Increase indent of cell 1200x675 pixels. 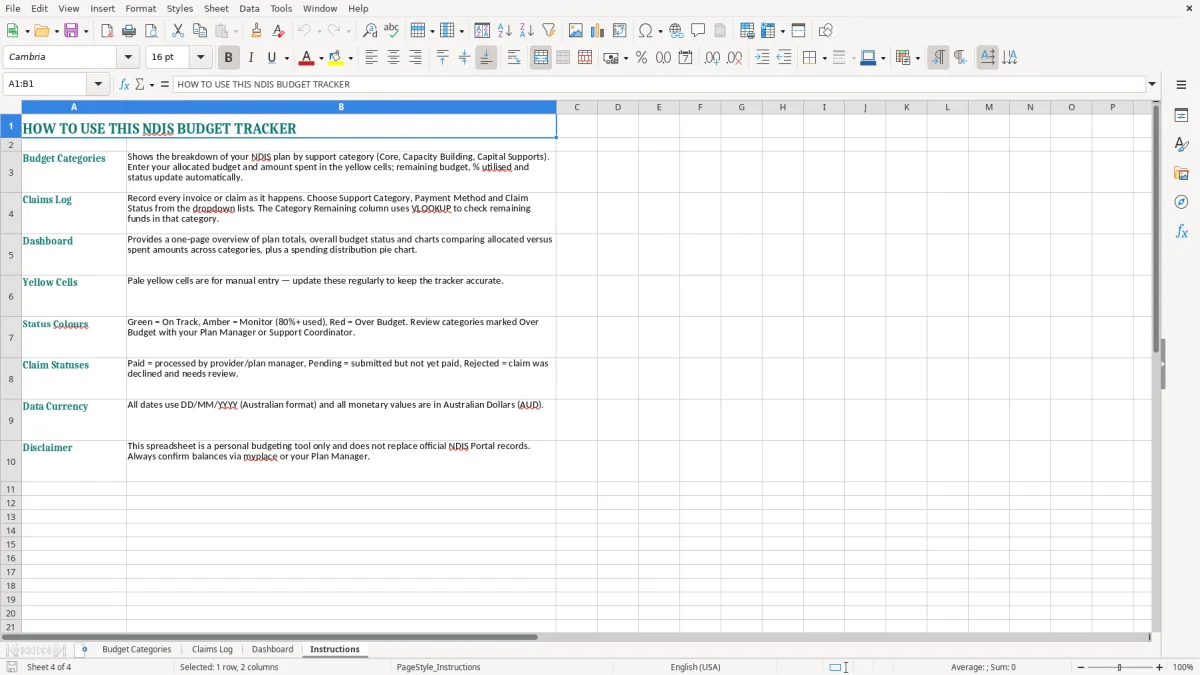[762, 58]
